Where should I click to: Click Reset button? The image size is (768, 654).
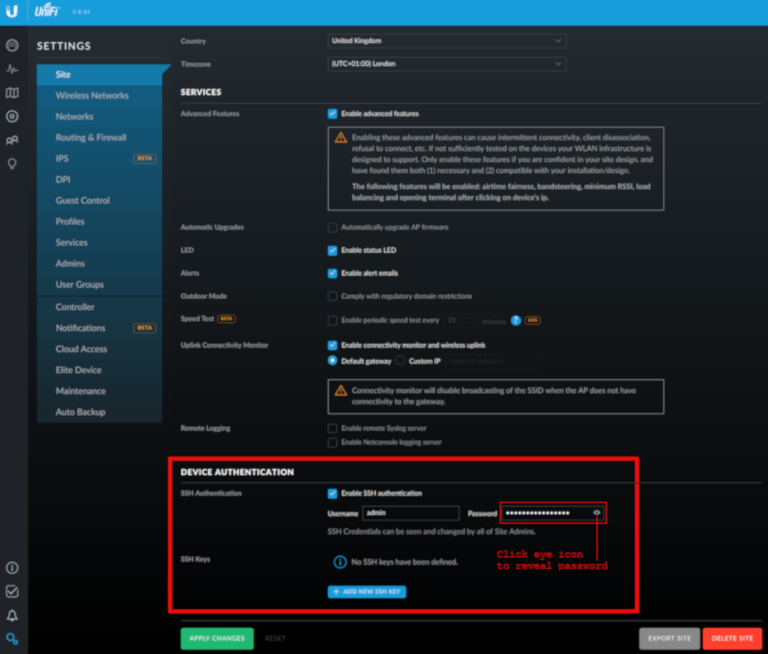275,638
